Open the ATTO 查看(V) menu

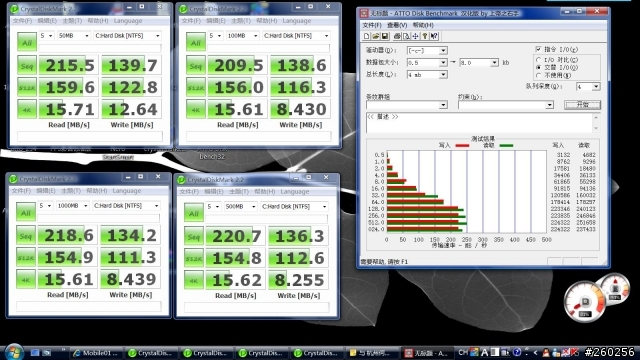[x=397, y=25]
